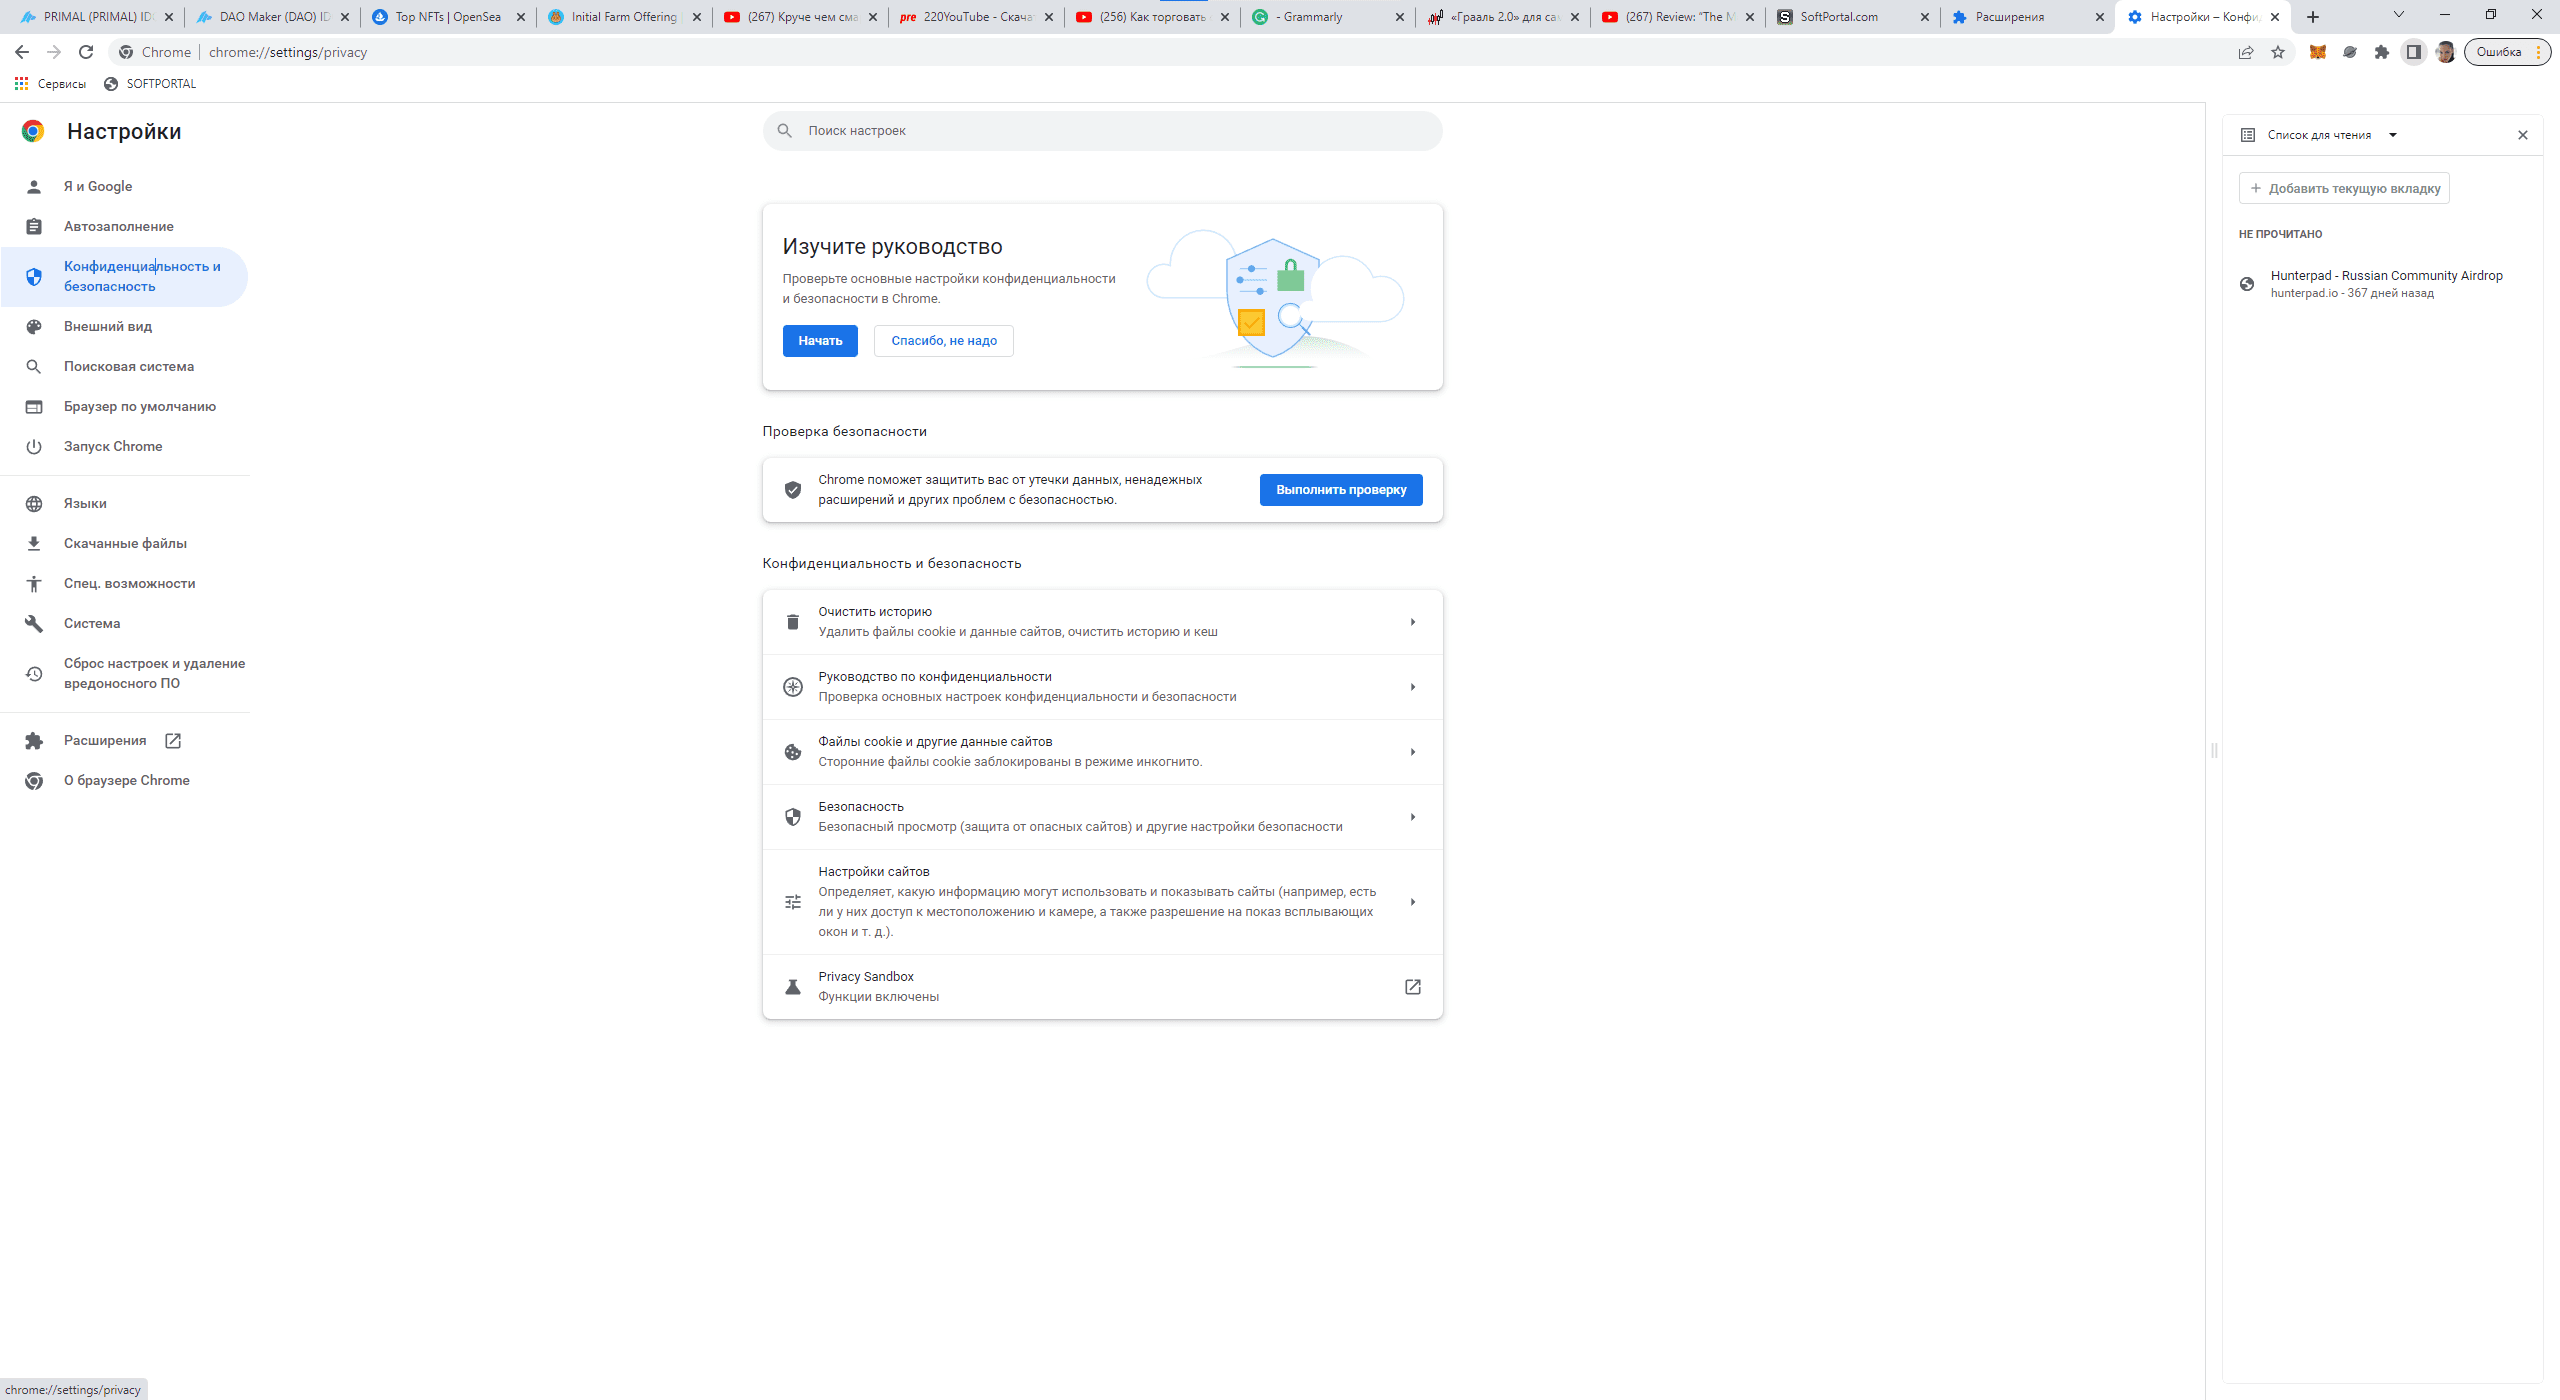This screenshot has width=2560, height=1400.
Task: Click the MetaMask fox extension icon
Action: 2317,52
